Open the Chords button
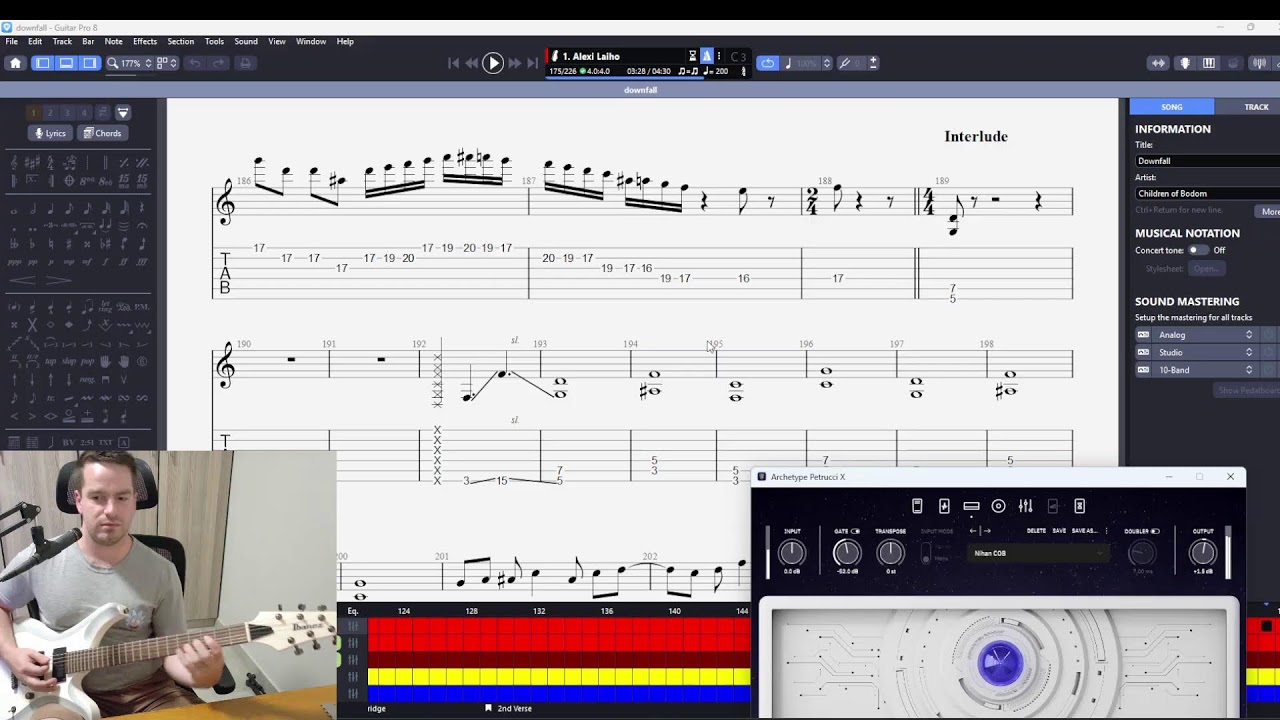 coord(102,133)
